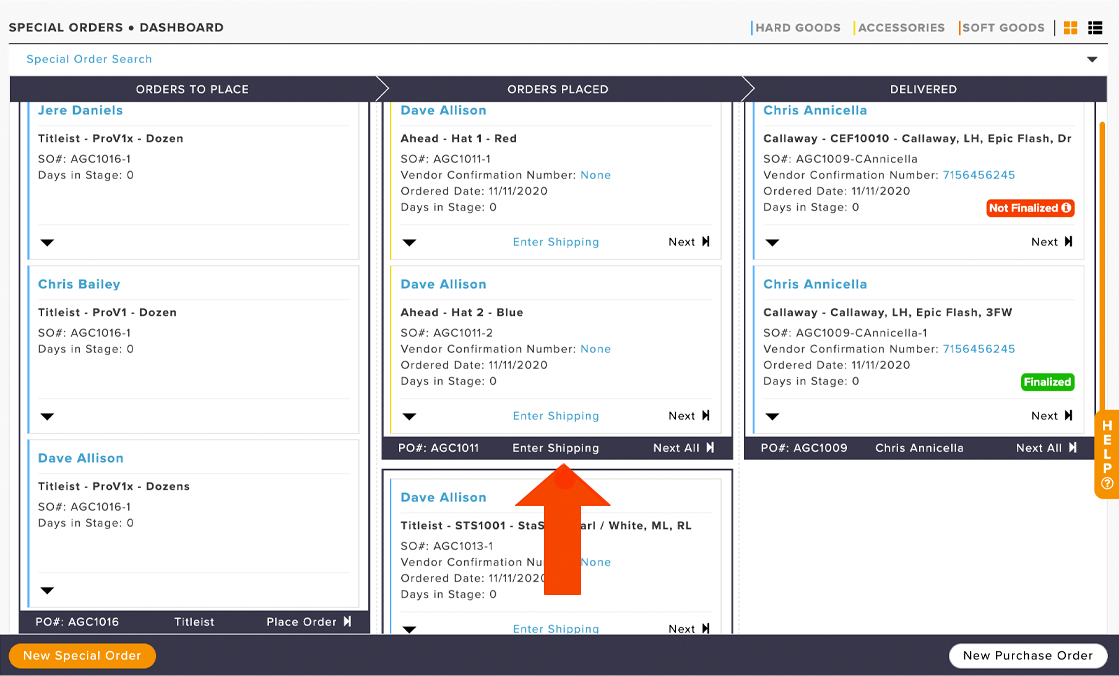This screenshot has height=676, width=1119.
Task: Edit vendor confirmation None on Hat 1 Red
Action: 595,175
